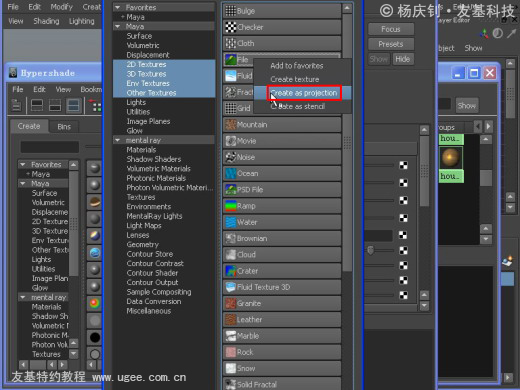Screen dimensions: 520x390
Task: Click the Cloth texture icon
Action: [x=231, y=43]
